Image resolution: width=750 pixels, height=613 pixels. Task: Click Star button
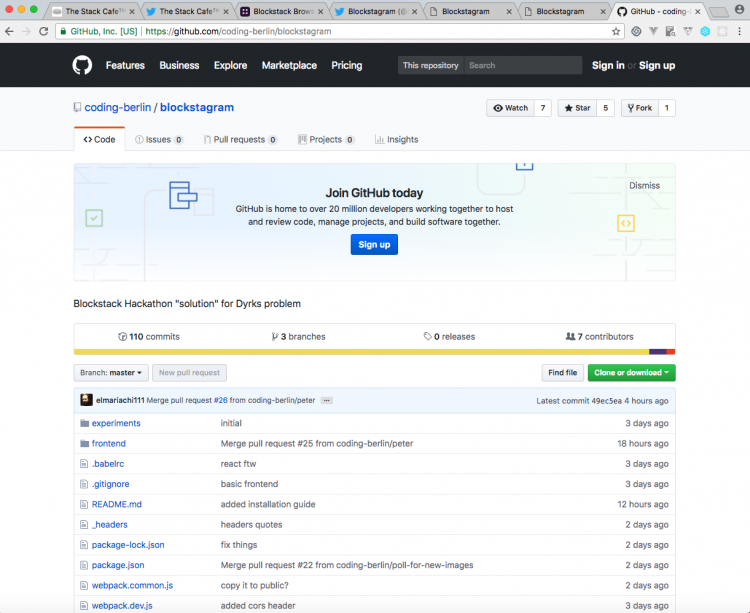click(577, 108)
